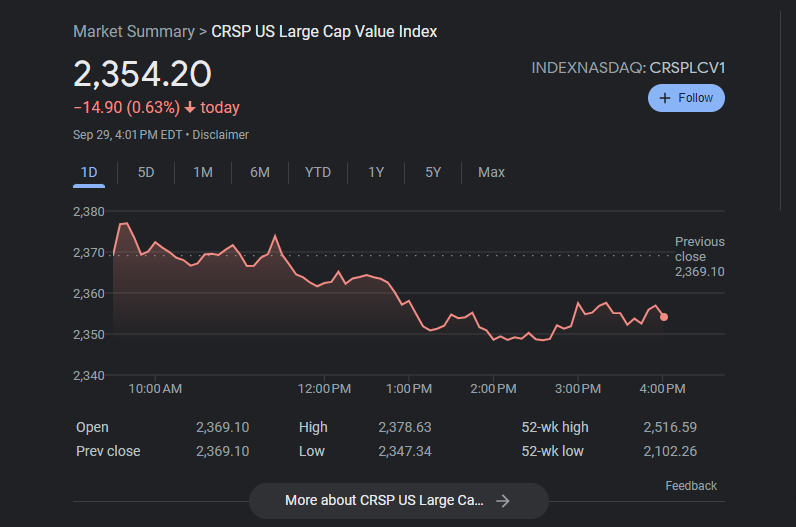Screen dimensions: 796x527
Task: Click the Open value 2,369.10
Action: tap(222, 427)
